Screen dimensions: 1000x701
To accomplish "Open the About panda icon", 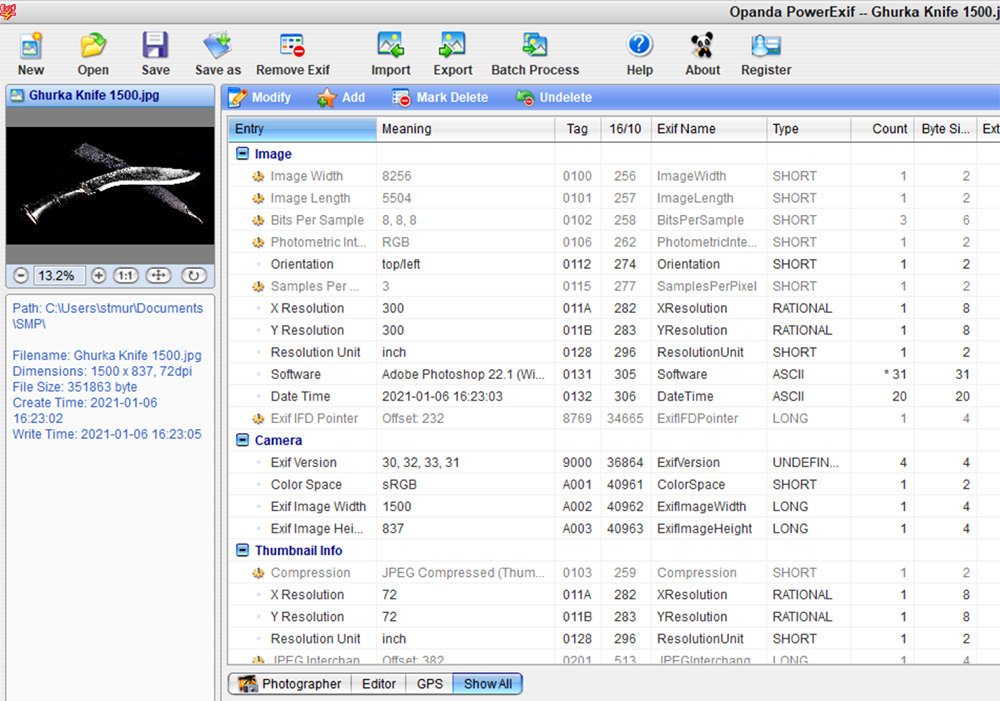I will coord(702,46).
